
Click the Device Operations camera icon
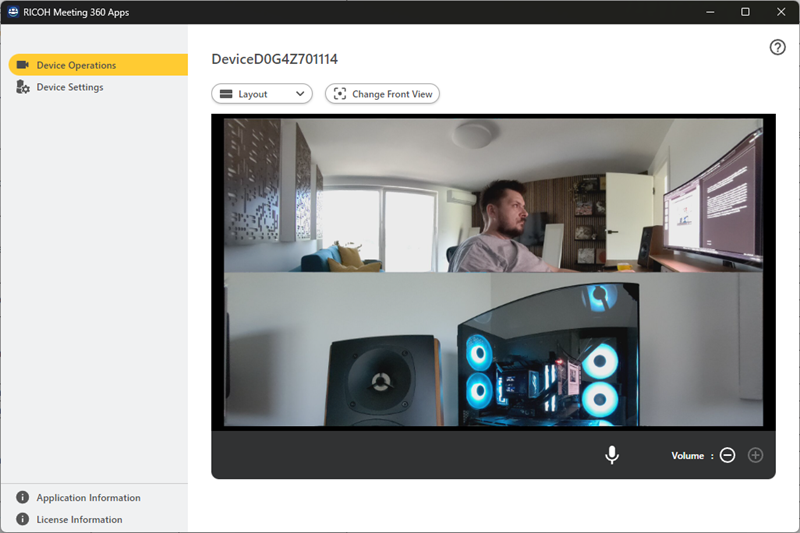[x=22, y=65]
